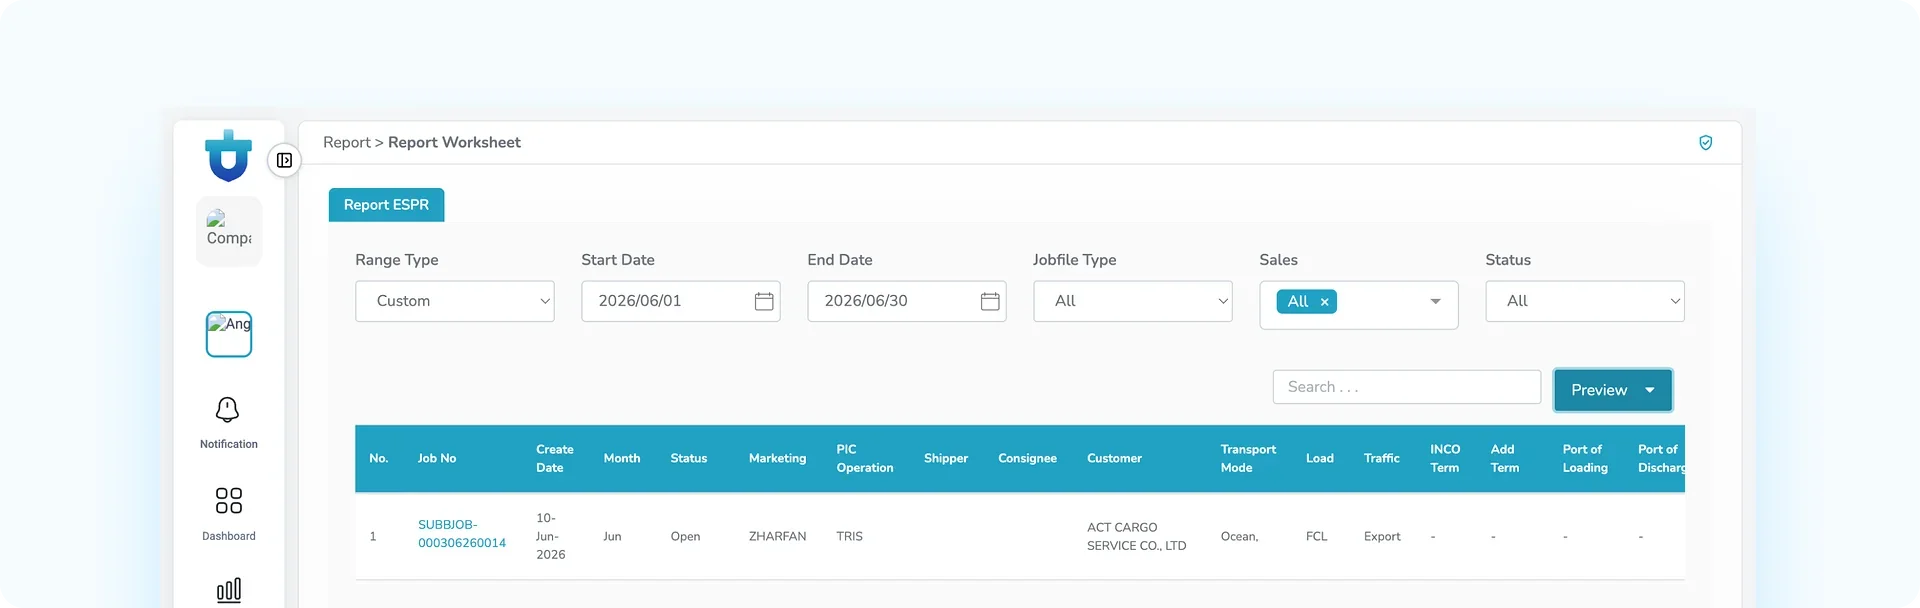Click the Jun month cell
The image size is (1920, 608).
point(612,537)
